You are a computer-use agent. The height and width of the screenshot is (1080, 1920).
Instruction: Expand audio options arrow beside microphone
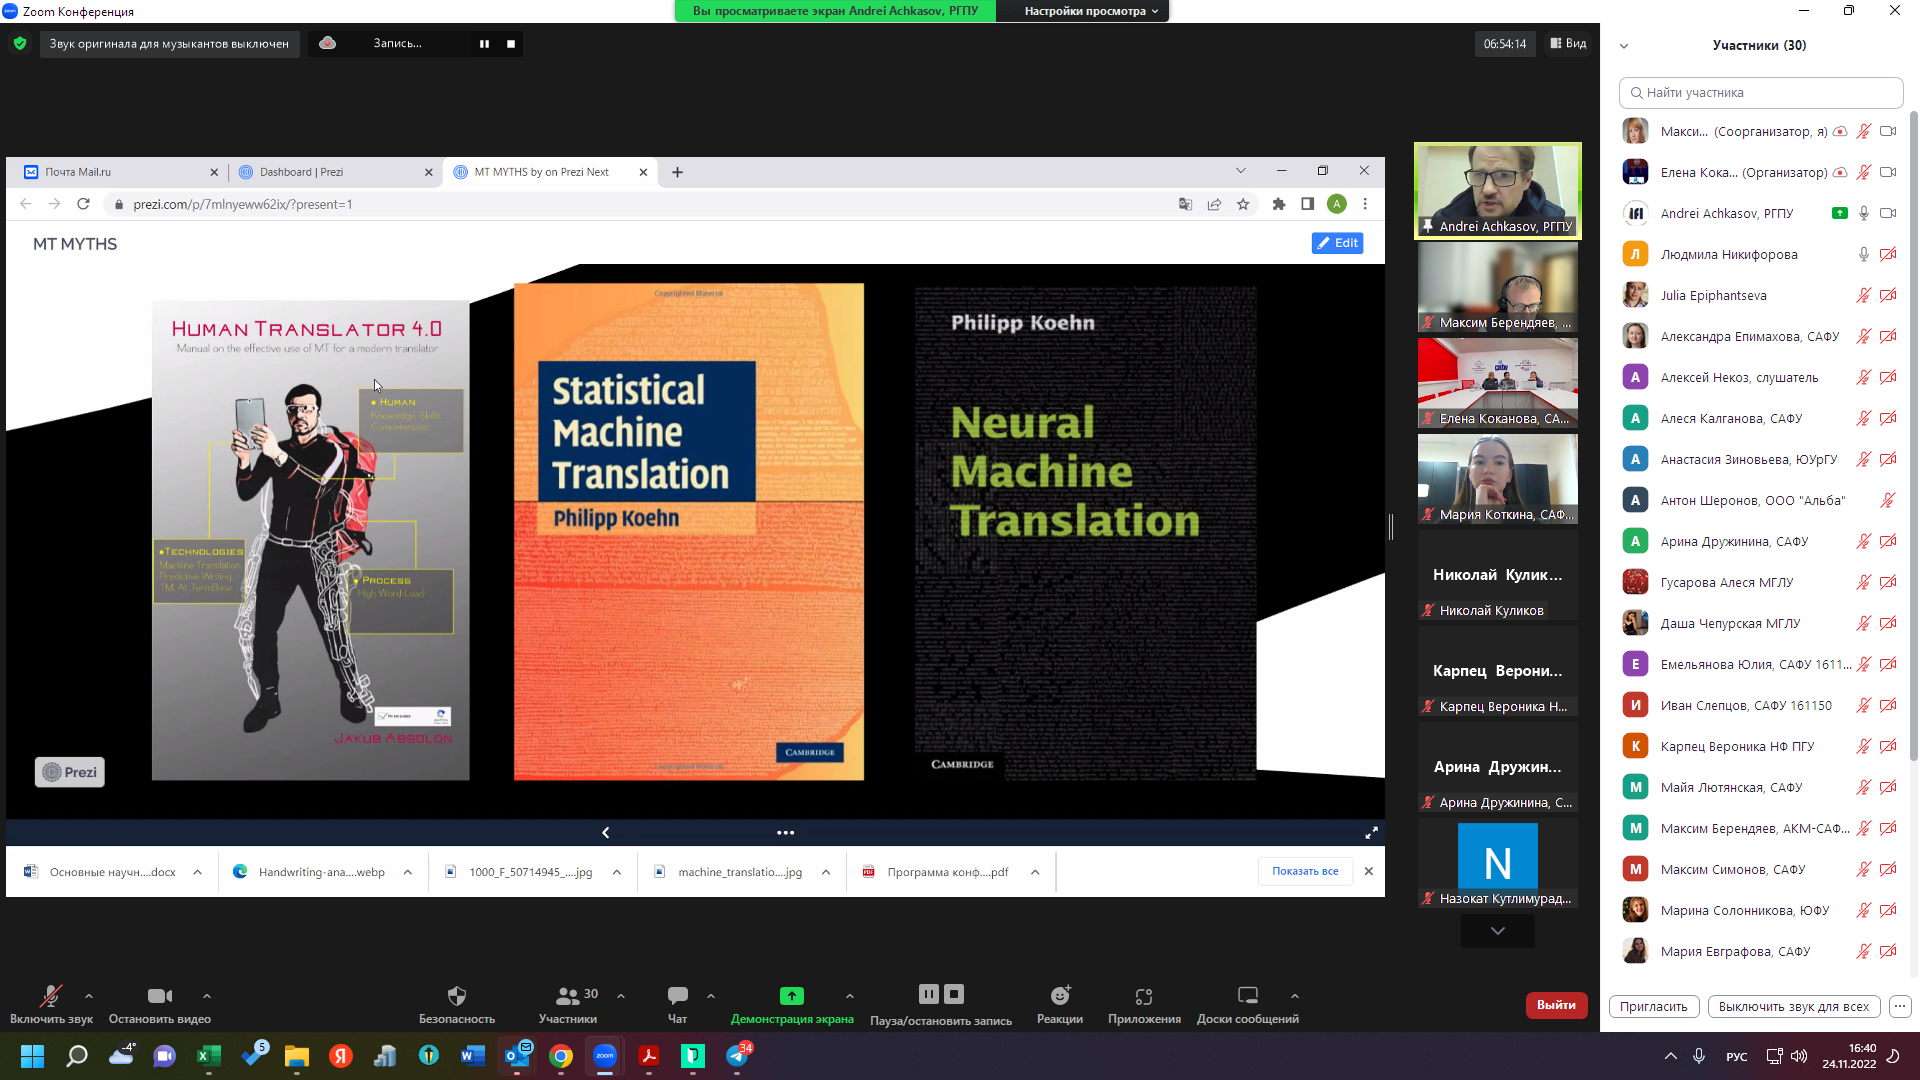[x=89, y=996]
